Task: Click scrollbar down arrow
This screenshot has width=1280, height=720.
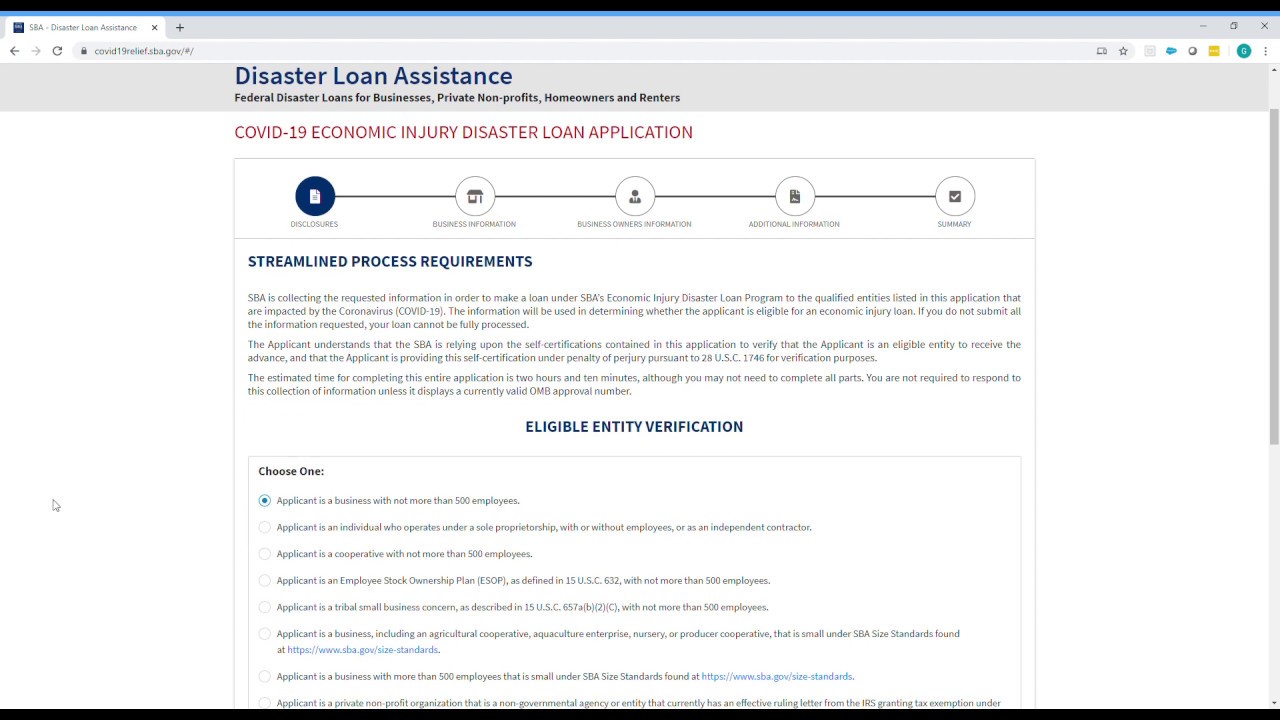Action: click(1274, 703)
